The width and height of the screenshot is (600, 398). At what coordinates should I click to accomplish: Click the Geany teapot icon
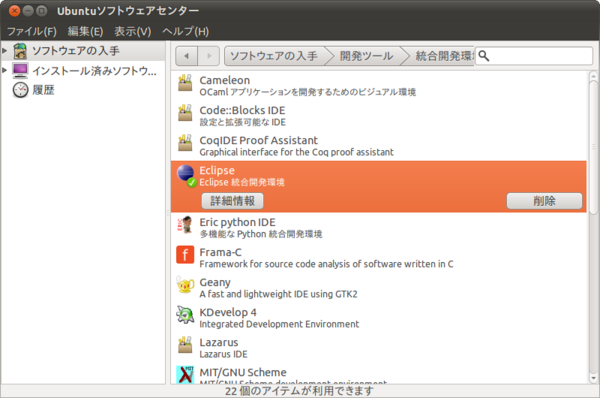[x=185, y=285]
